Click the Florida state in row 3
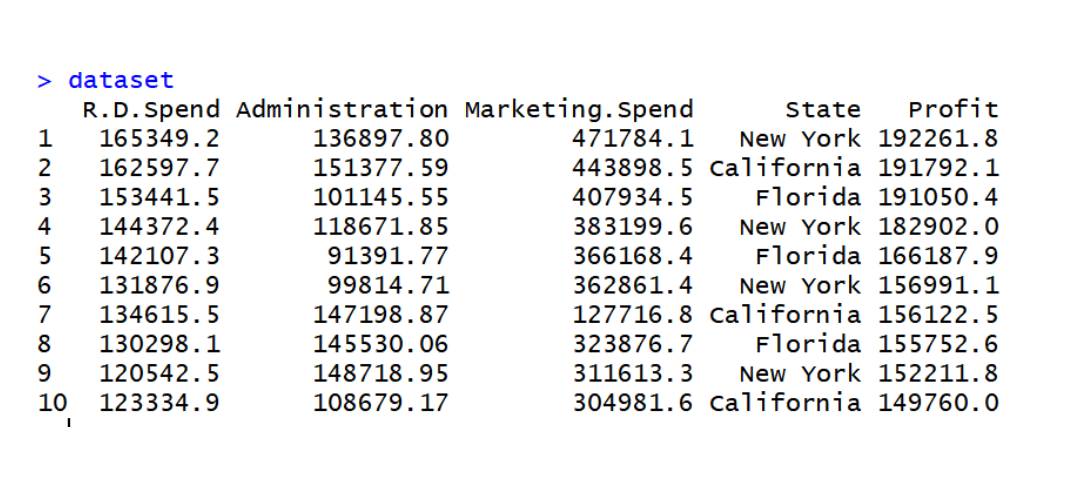The width and height of the screenshot is (1080, 500). click(808, 196)
